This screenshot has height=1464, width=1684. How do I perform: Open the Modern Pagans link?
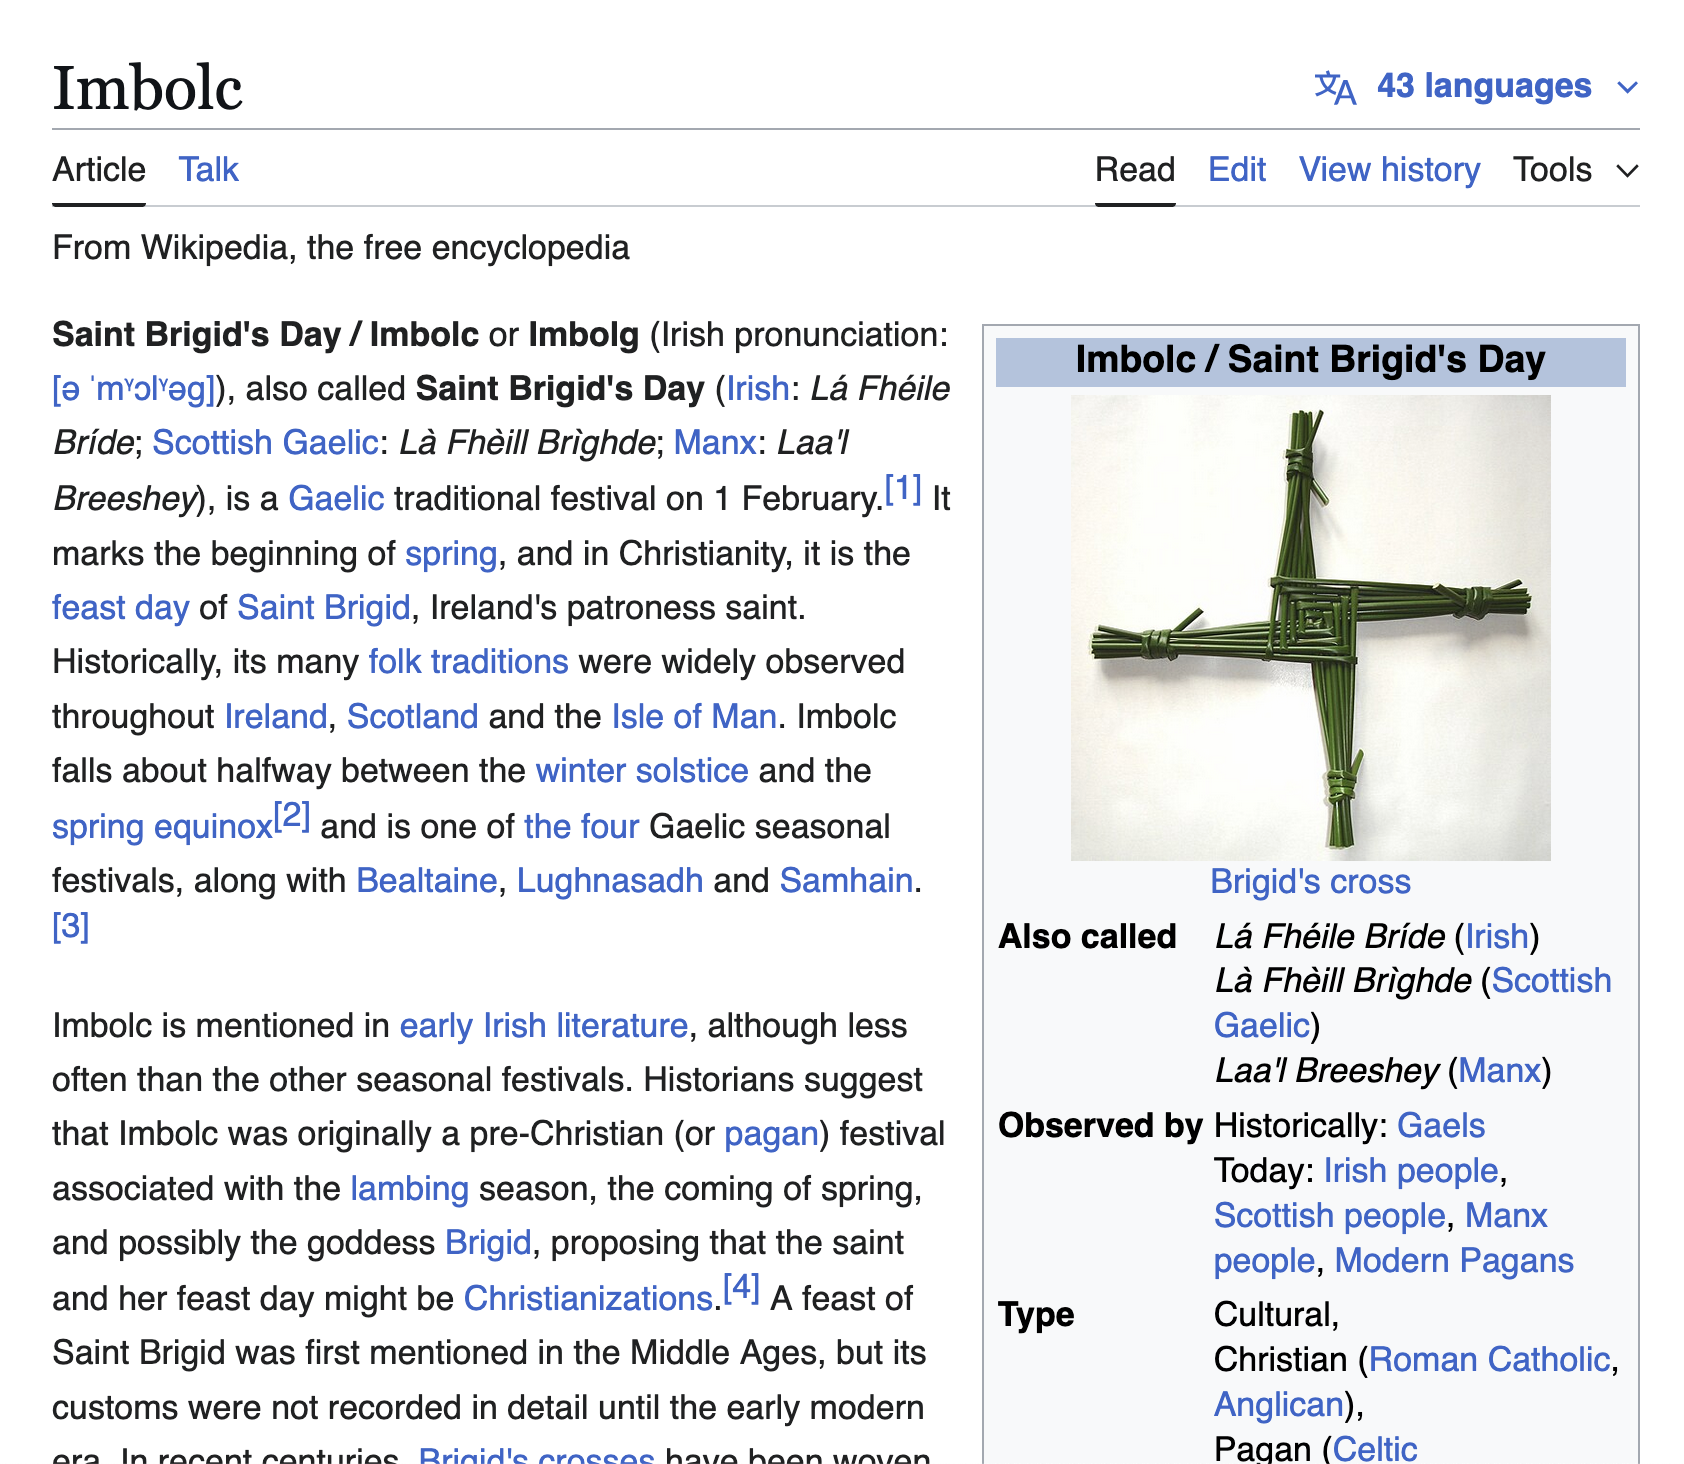pos(1455,1261)
